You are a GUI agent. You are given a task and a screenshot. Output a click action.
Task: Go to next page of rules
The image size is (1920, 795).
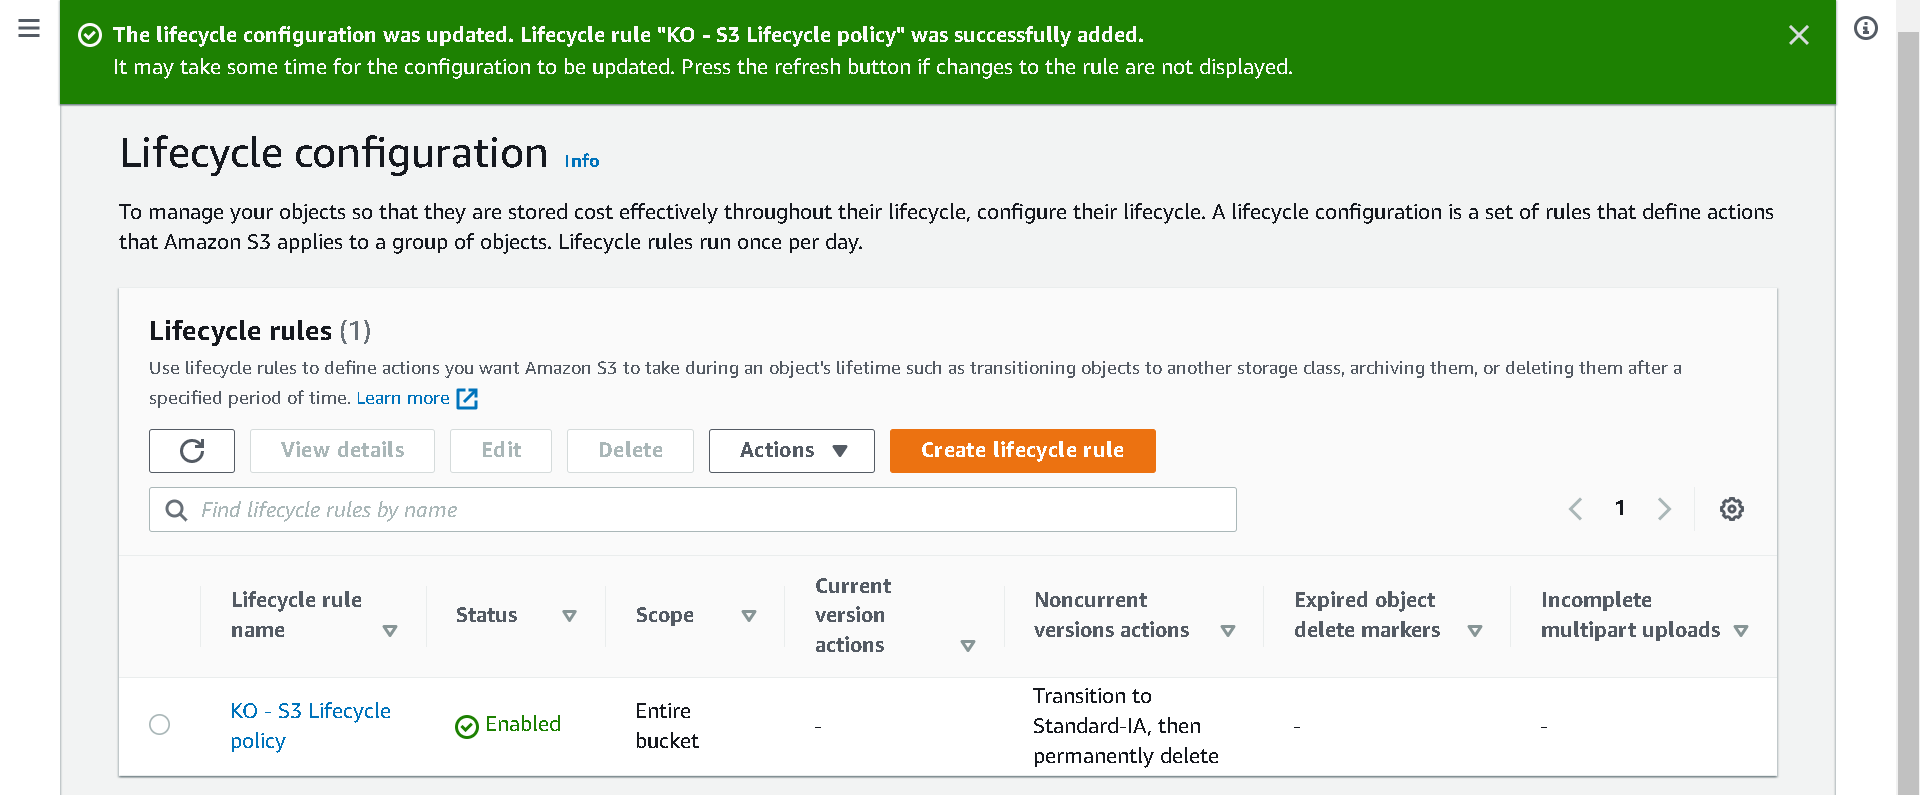(x=1664, y=509)
